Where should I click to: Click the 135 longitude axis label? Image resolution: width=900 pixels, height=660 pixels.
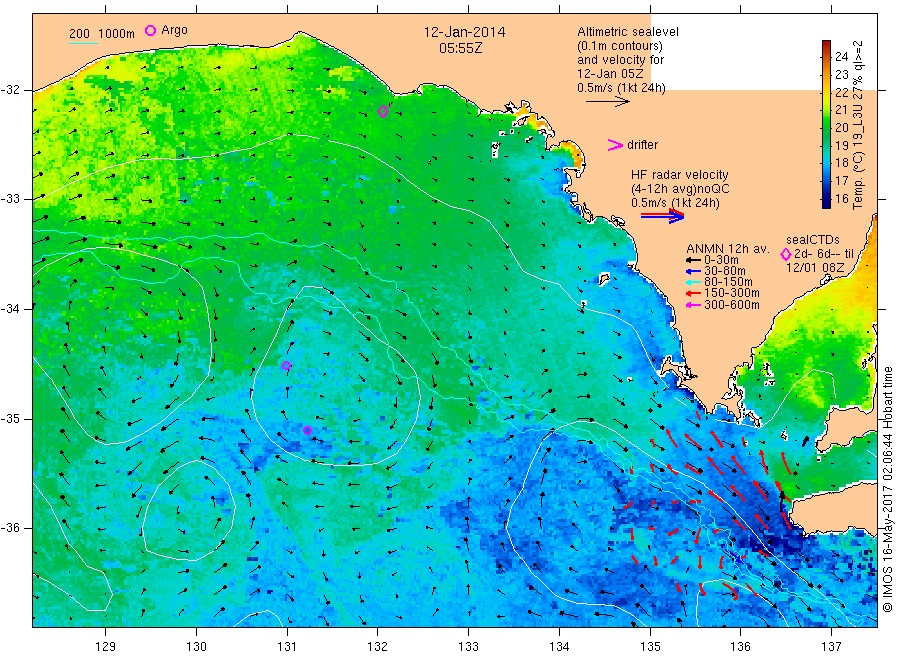coord(650,647)
